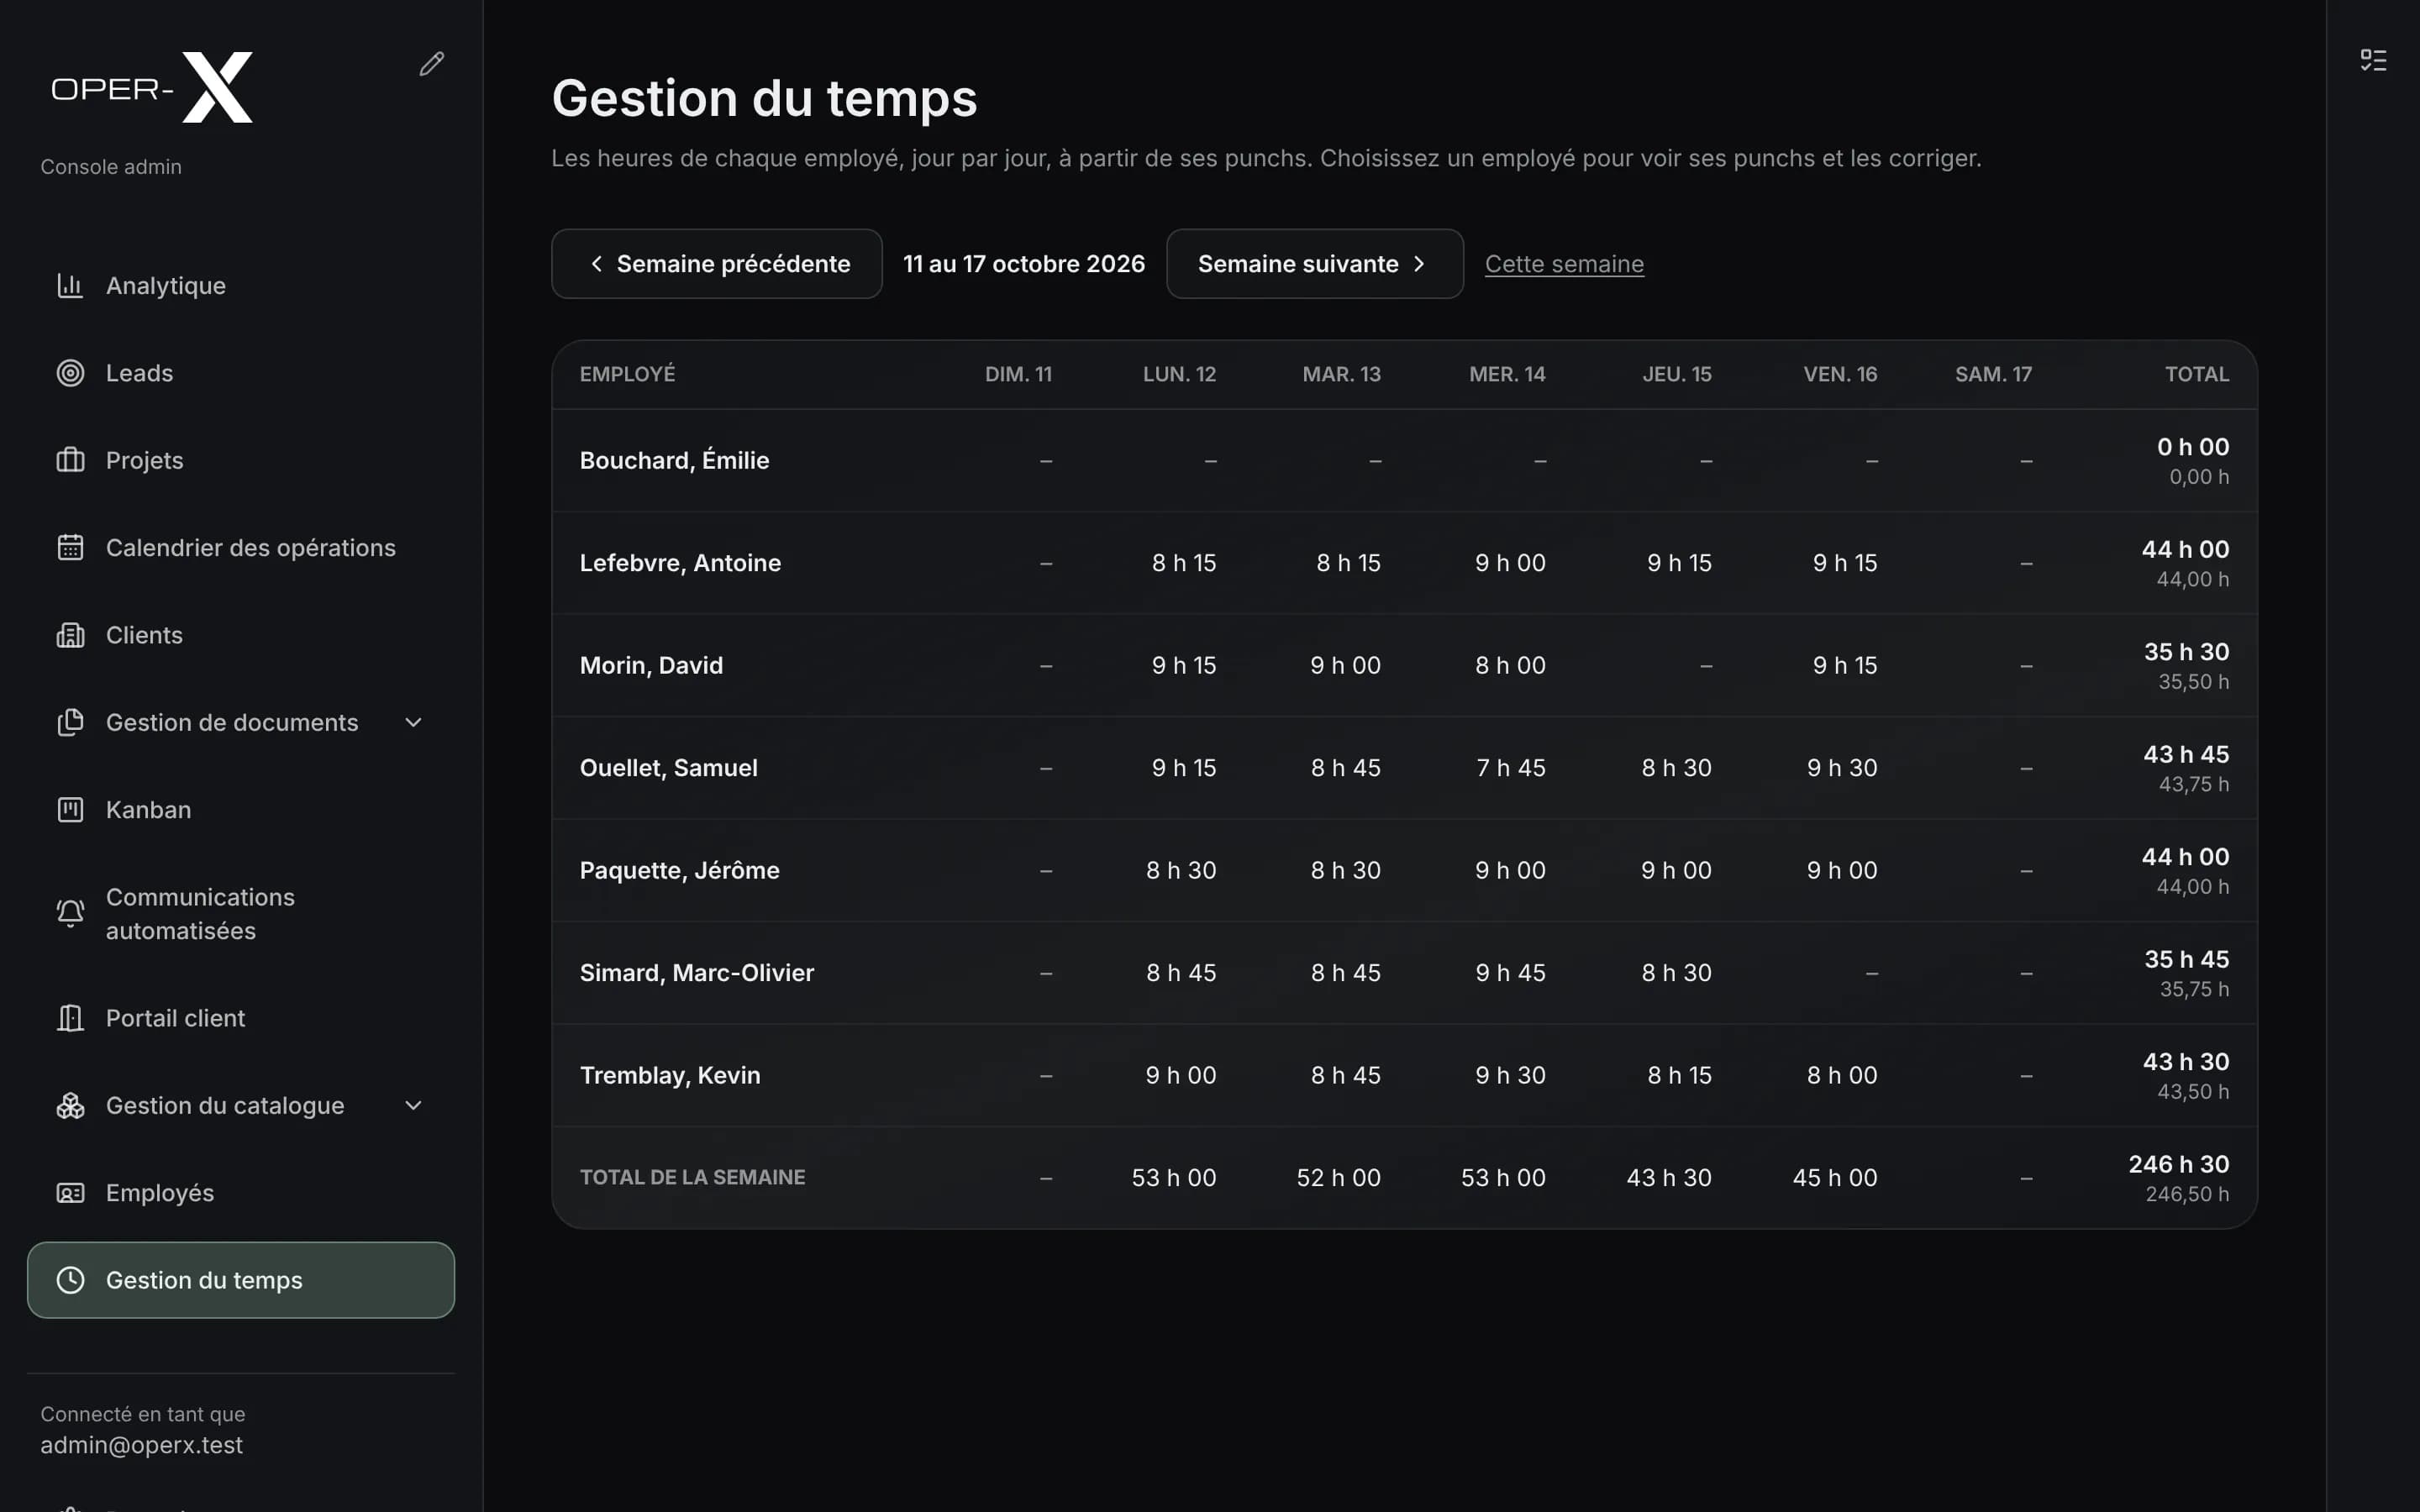Click Morin's 35 h 30 total
This screenshot has width=2420, height=1512.
pos(2186,652)
